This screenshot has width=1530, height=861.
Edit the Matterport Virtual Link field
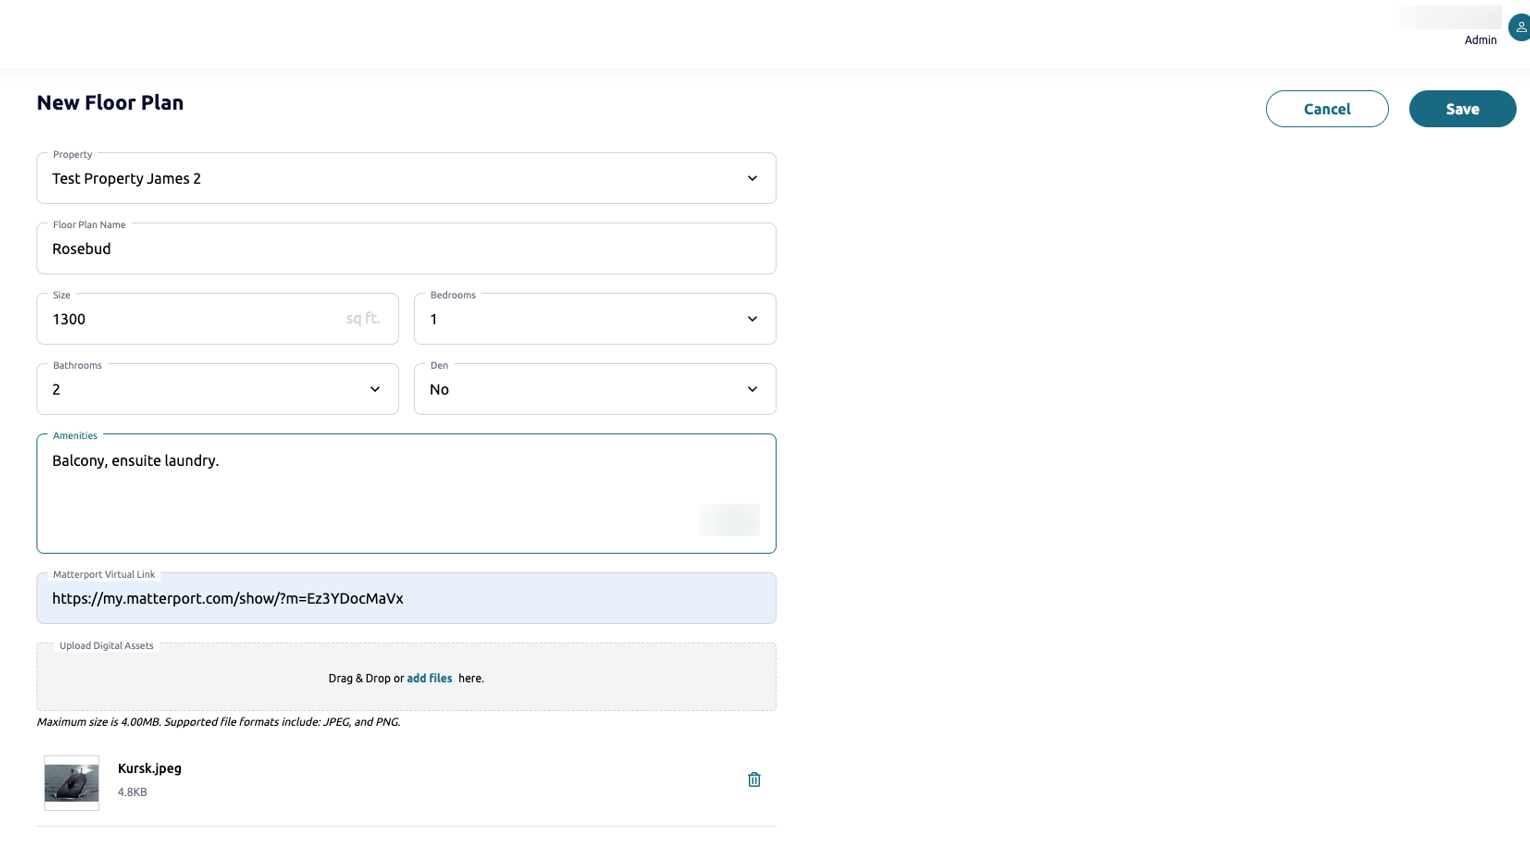coord(406,598)
